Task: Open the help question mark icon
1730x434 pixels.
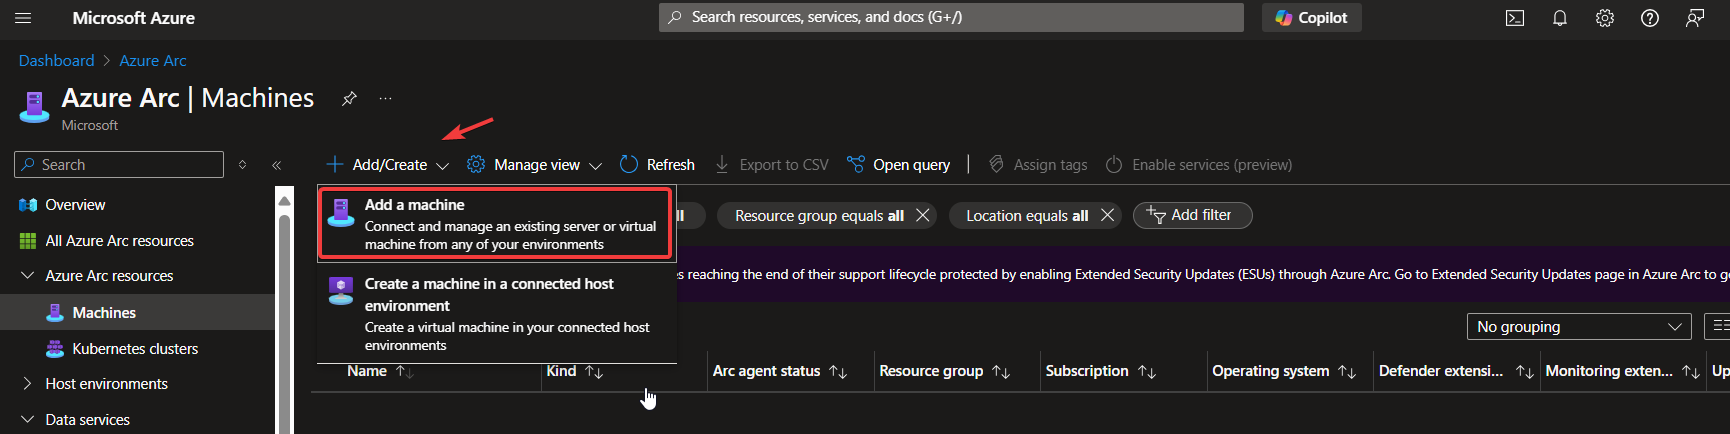Action: 1650,18
